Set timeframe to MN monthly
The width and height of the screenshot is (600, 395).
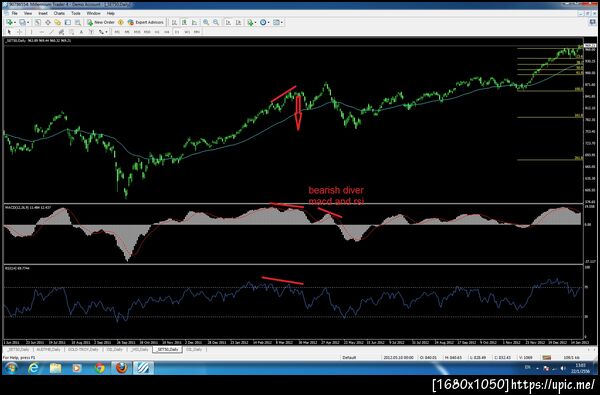coord(197,32)
